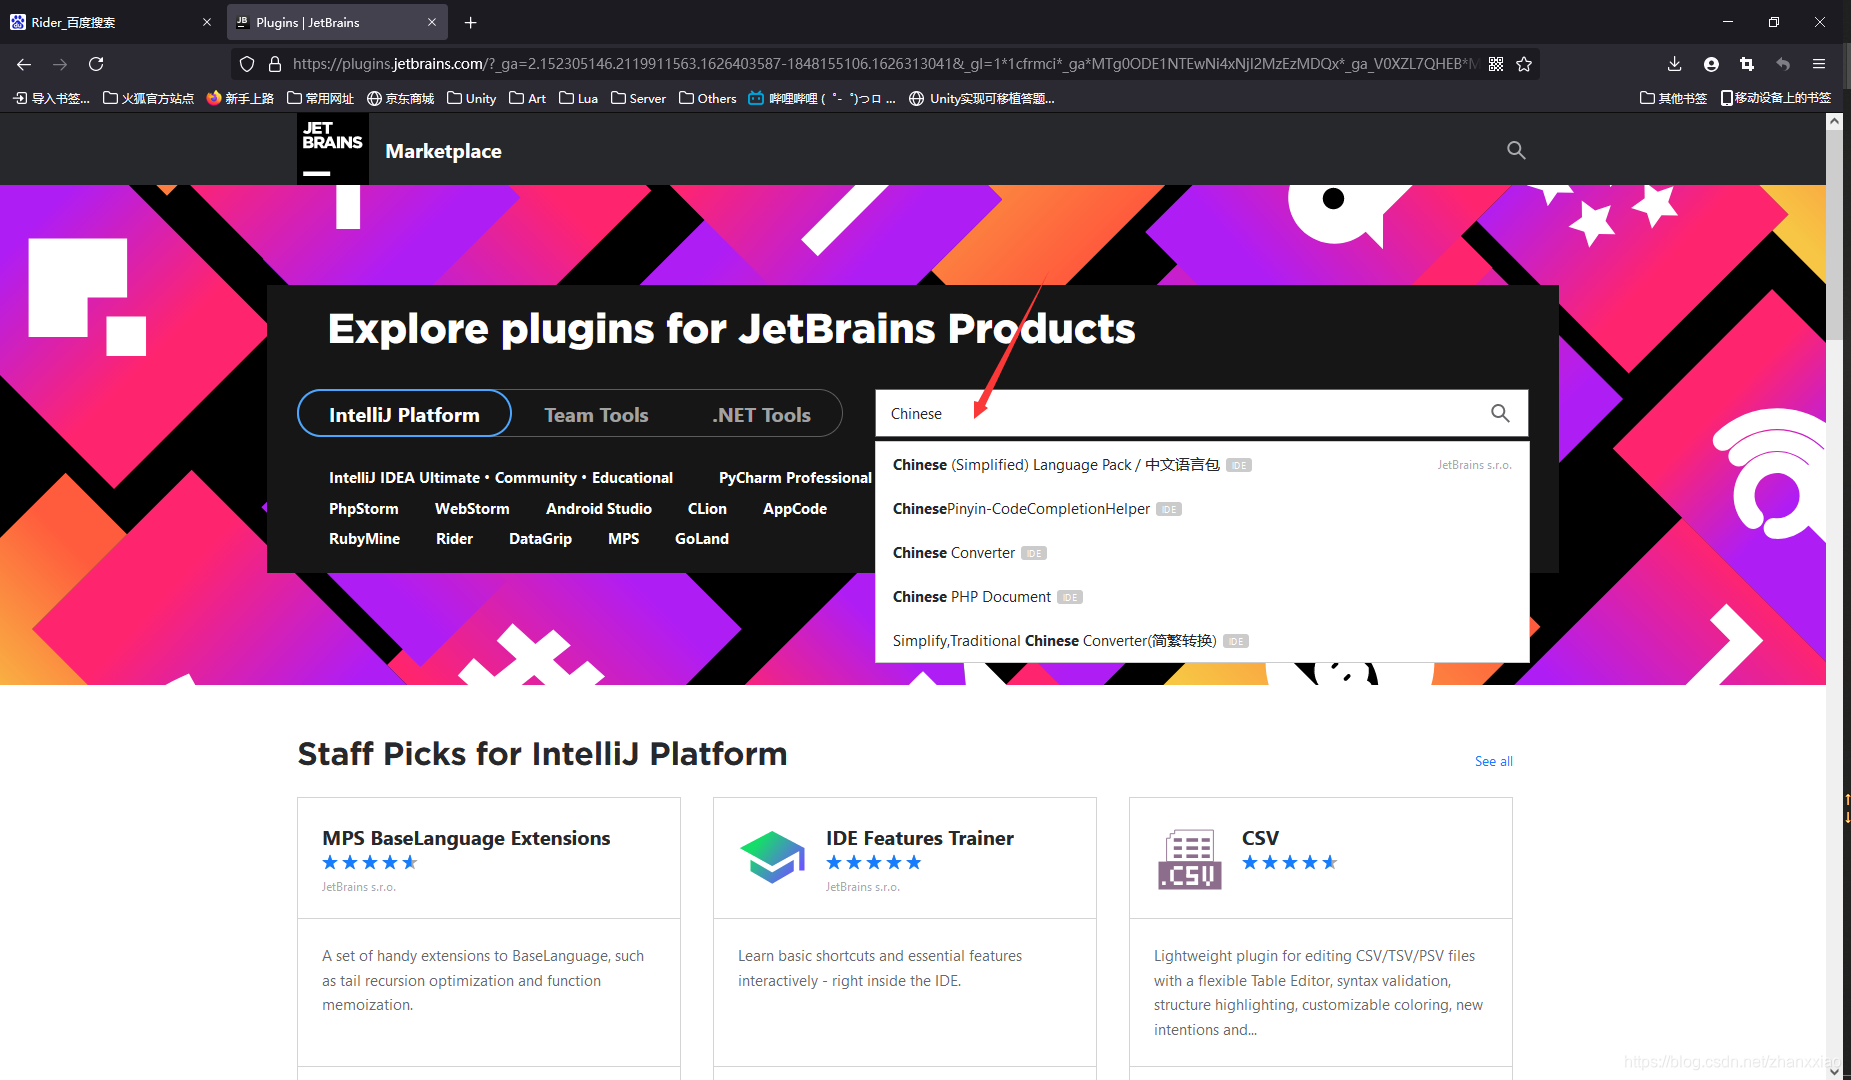Open DataGrip product link

(540, 539)
